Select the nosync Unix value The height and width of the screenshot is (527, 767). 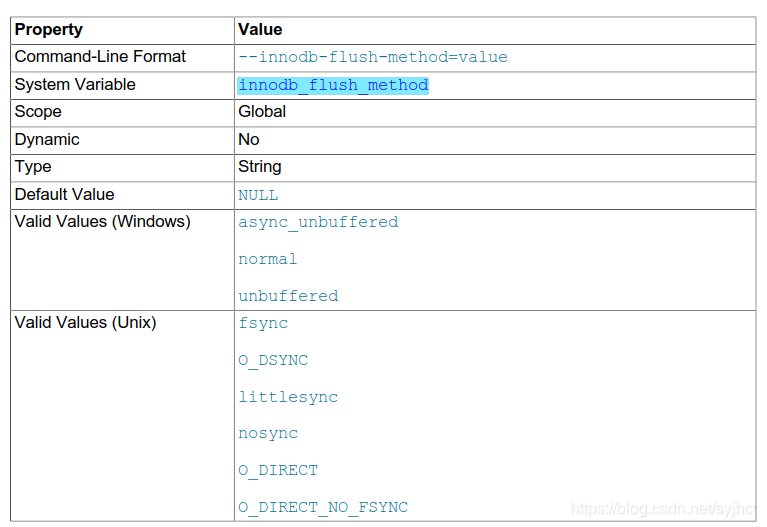point(268,434)
